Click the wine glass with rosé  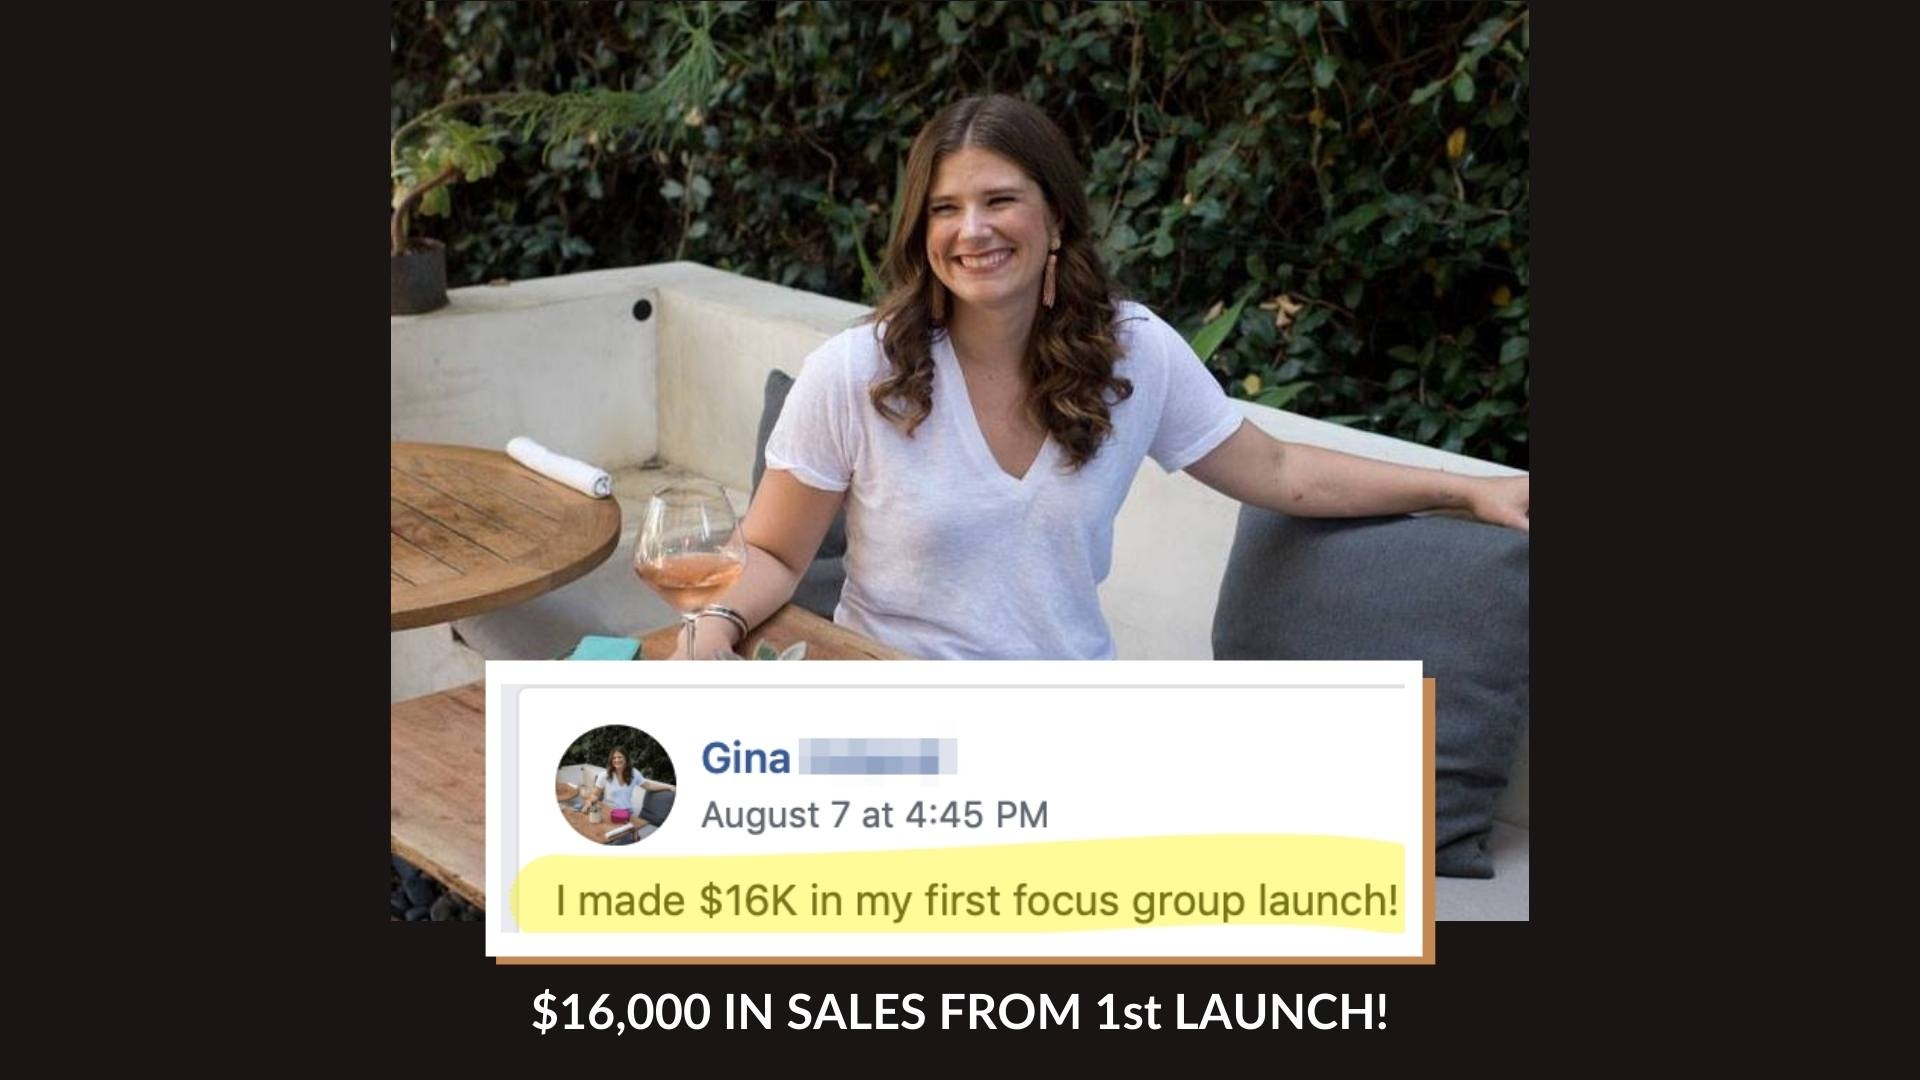point(690,570)
